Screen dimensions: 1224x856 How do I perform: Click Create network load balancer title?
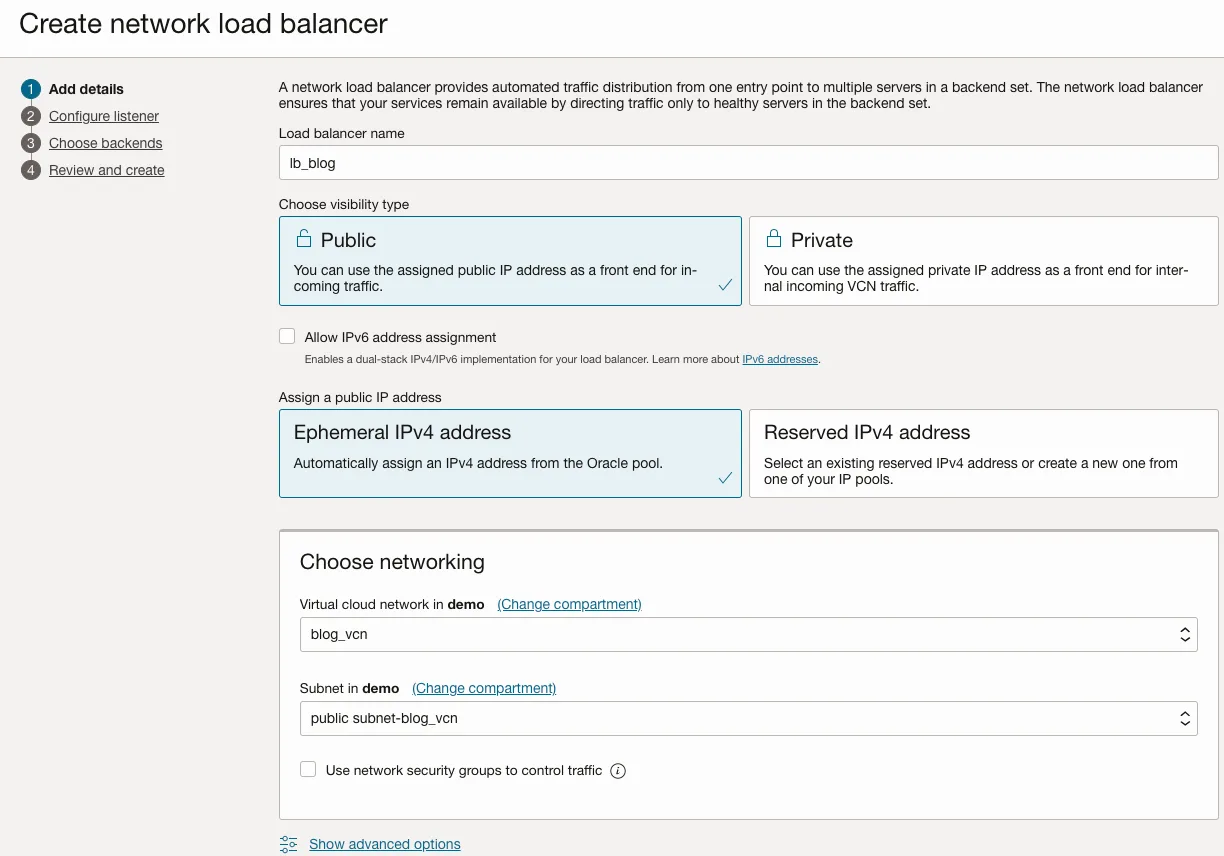(203, 24)
